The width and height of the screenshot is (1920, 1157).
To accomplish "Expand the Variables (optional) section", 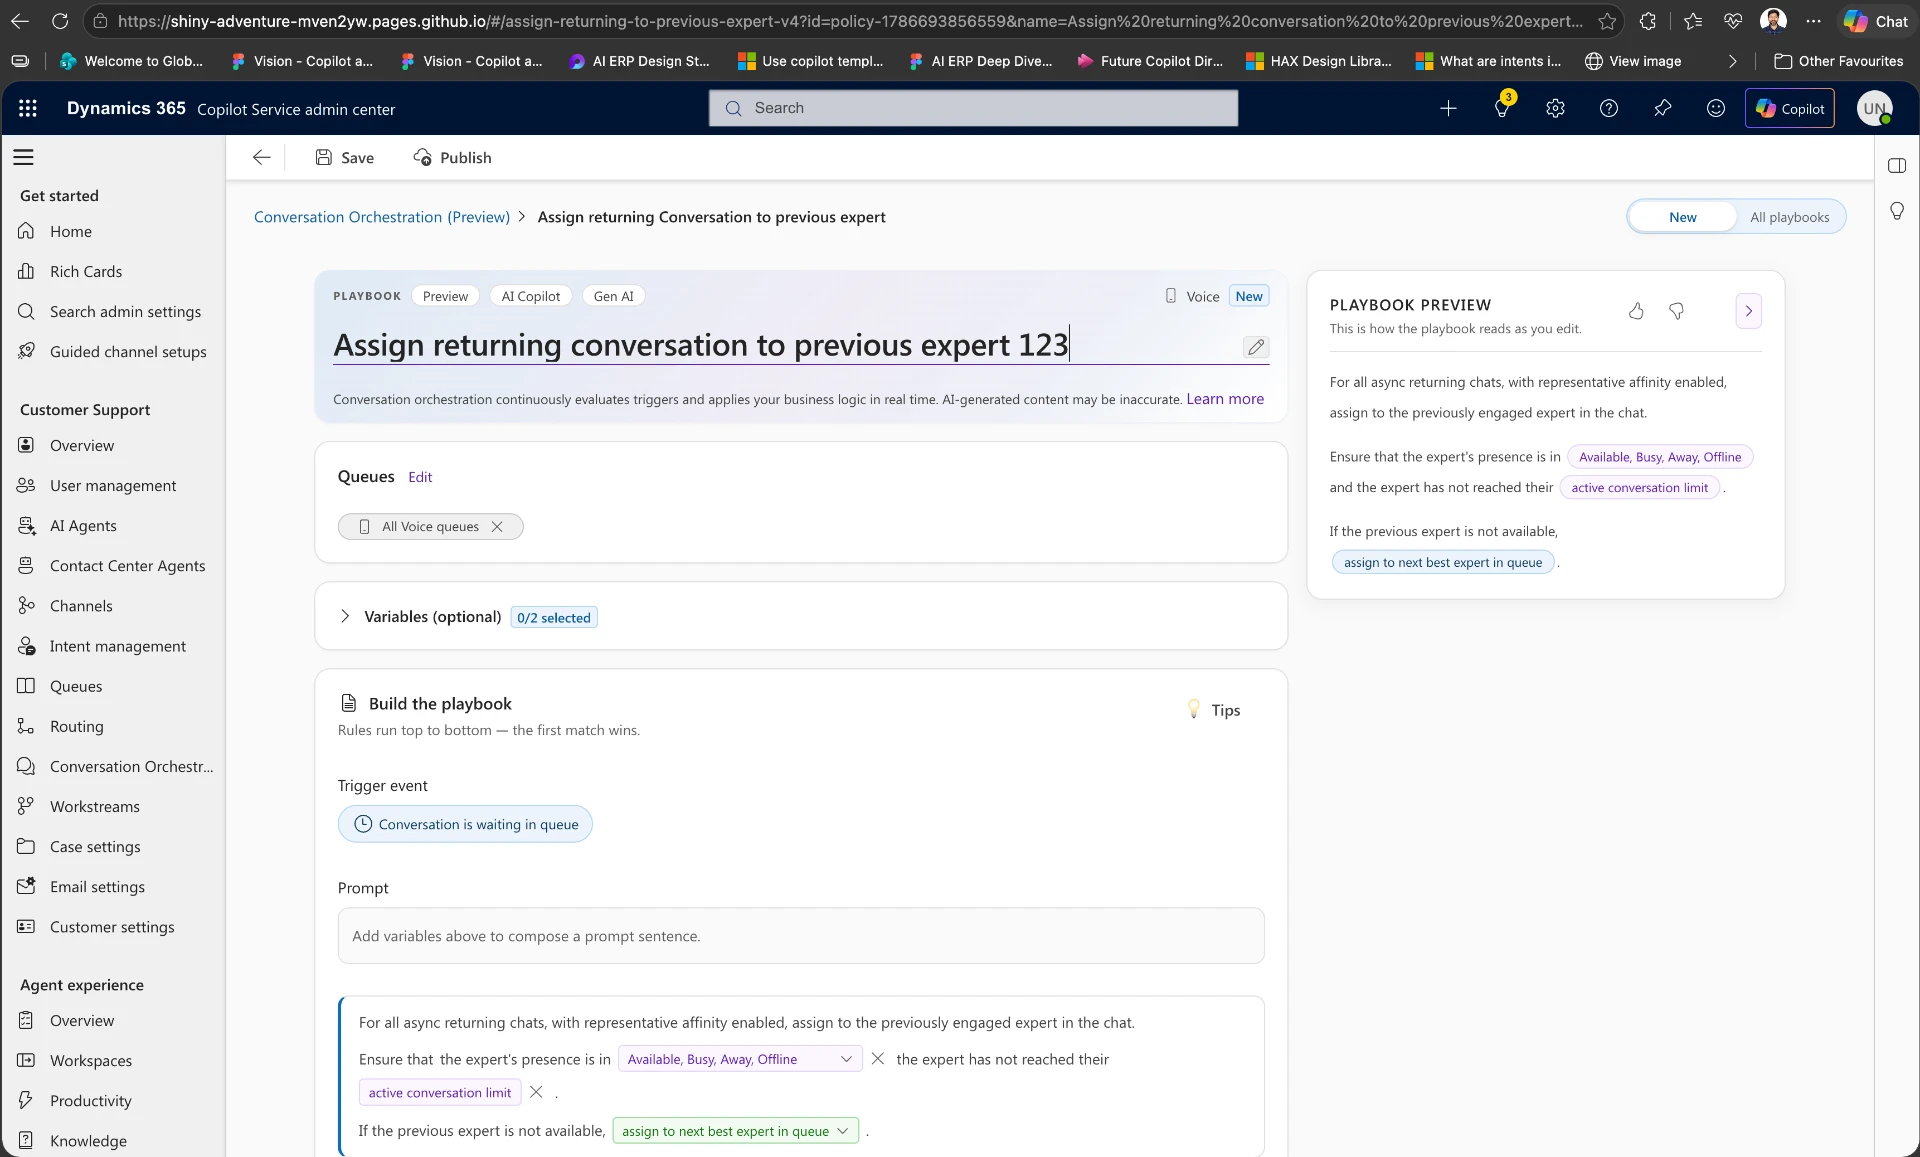I will point(345,616).
